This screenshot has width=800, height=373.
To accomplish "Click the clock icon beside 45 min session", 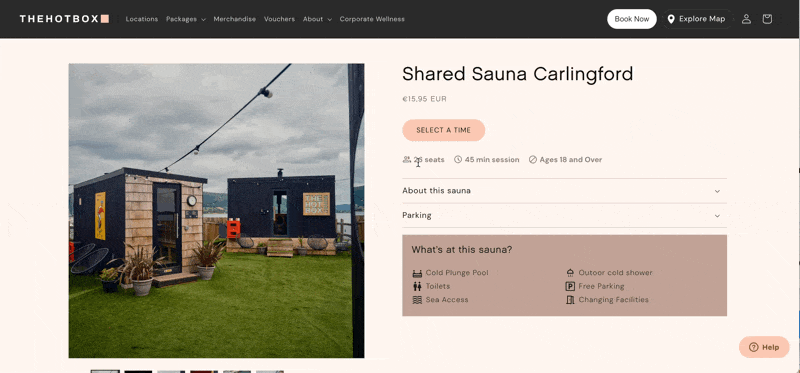I will click(458, 160).
